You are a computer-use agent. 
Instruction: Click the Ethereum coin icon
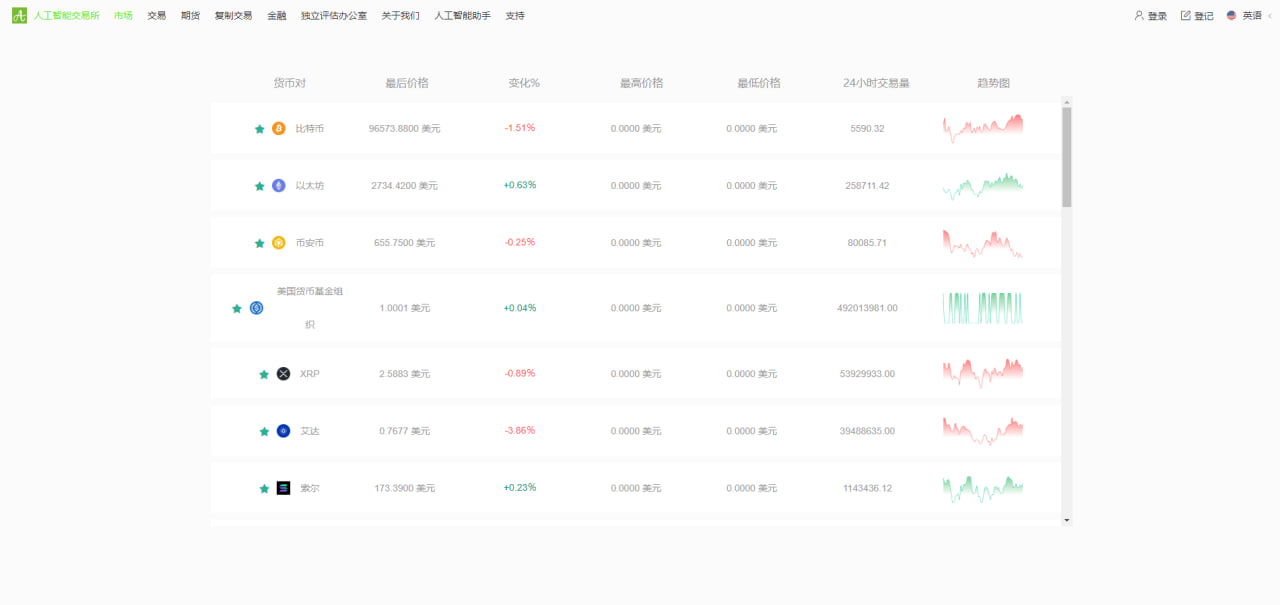279,185
